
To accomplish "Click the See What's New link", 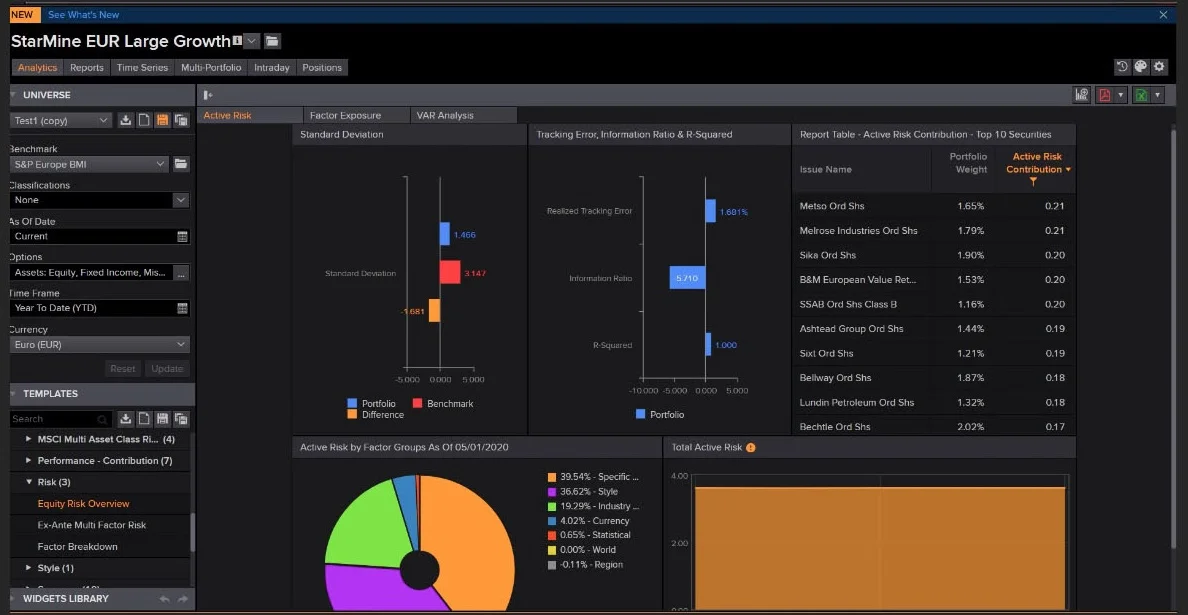I will coord(83,14).
